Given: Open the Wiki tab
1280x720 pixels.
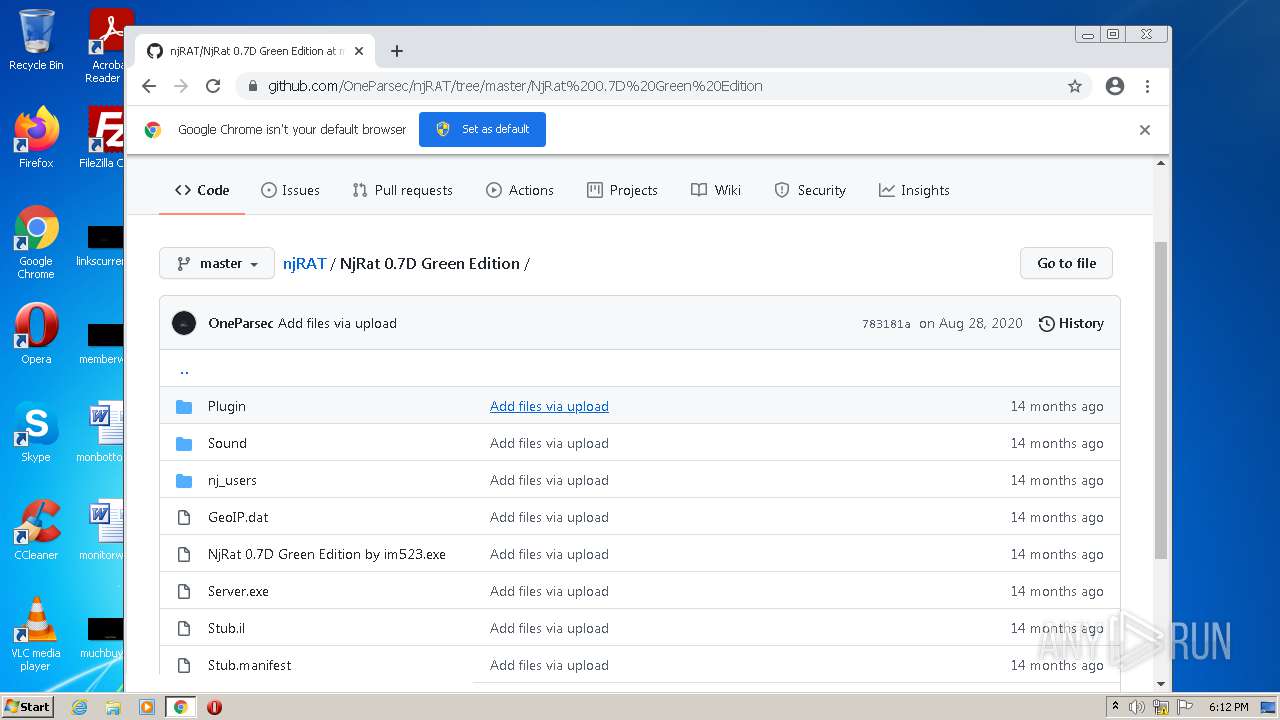Looking at the screenshot, I should point(716,190).
